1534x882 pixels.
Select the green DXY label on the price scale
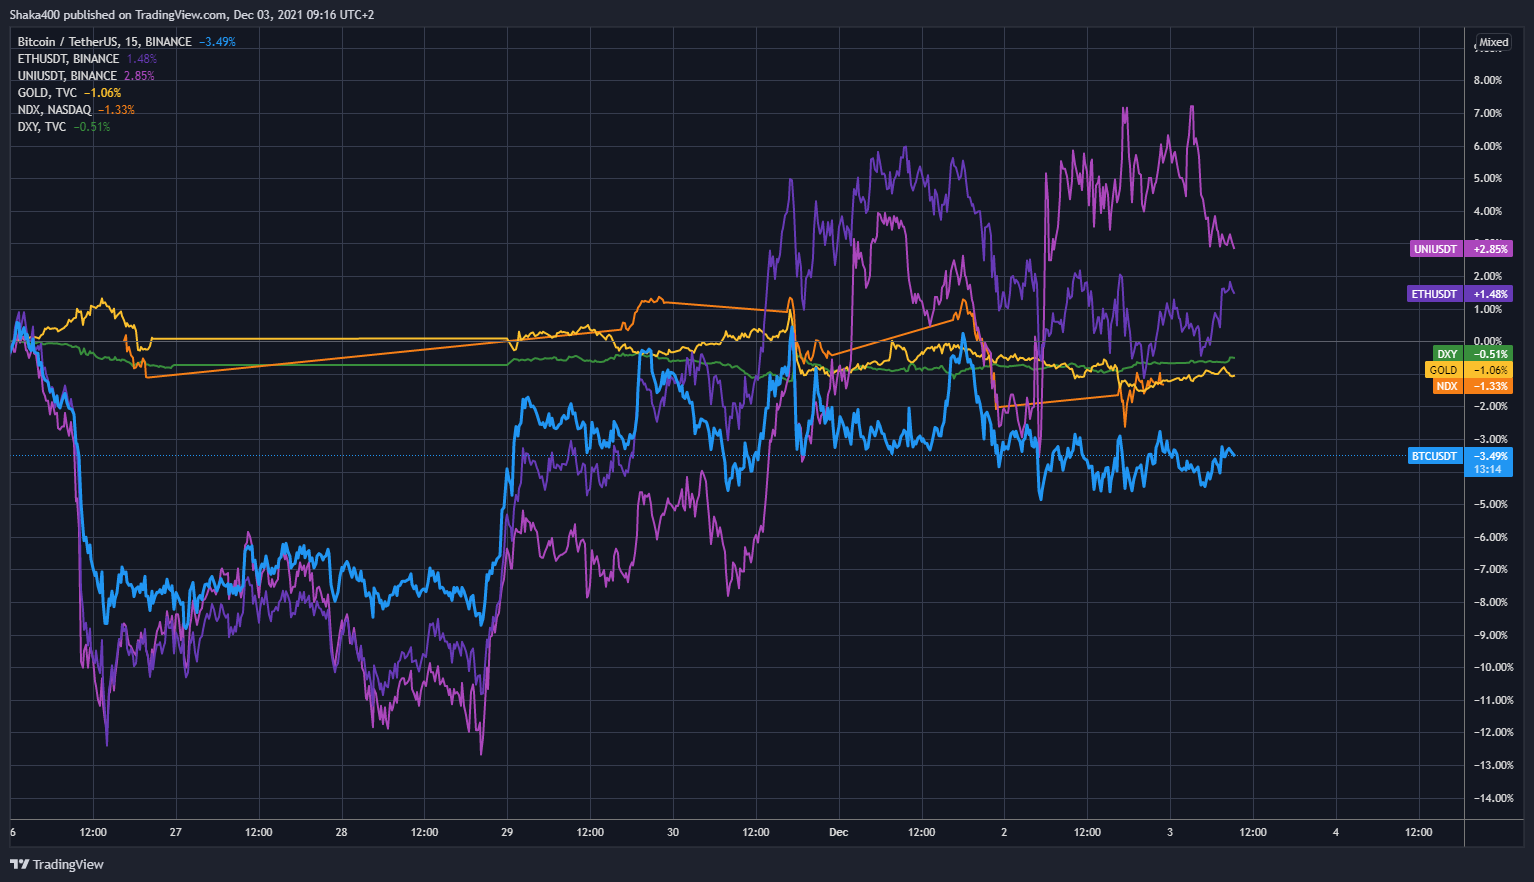(x=1446, y=353)
